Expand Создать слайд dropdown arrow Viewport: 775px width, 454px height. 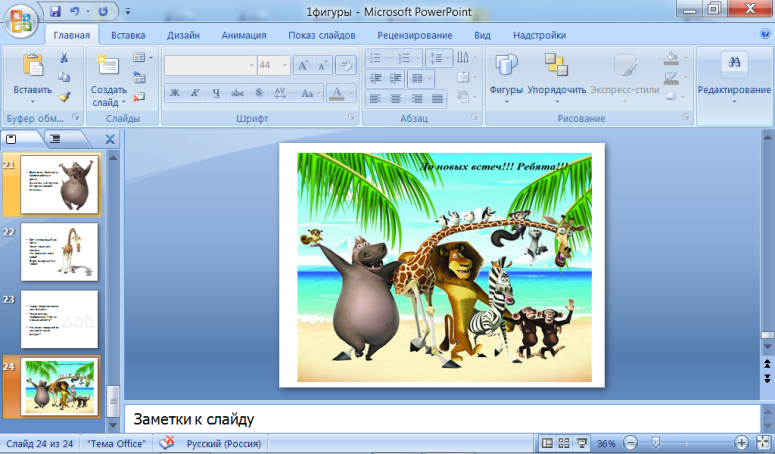pyautogui.click(x=124, y=102)
